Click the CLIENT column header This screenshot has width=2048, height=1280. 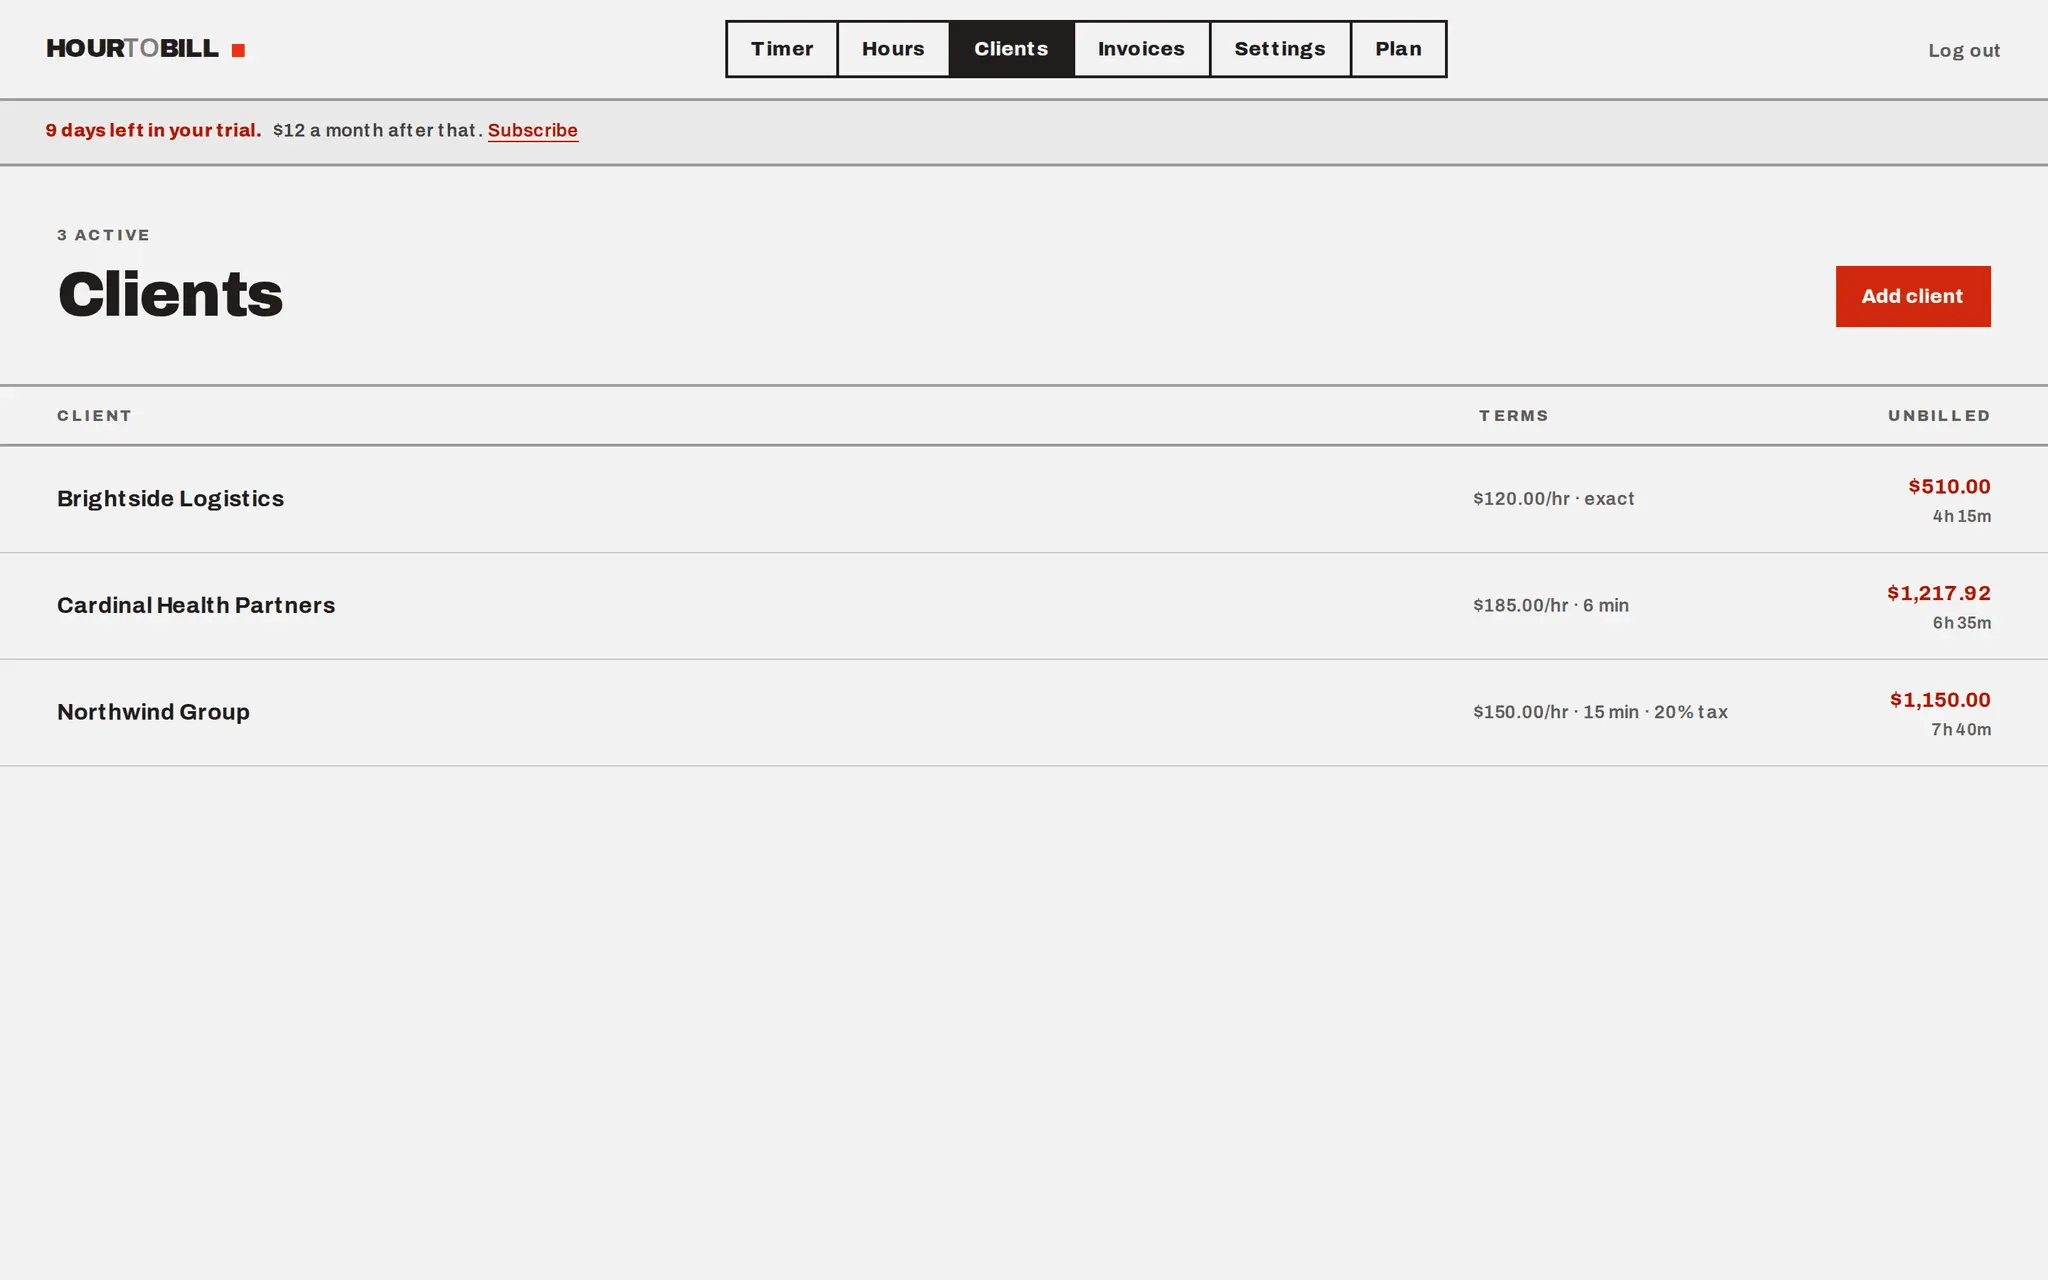[94, 416]
